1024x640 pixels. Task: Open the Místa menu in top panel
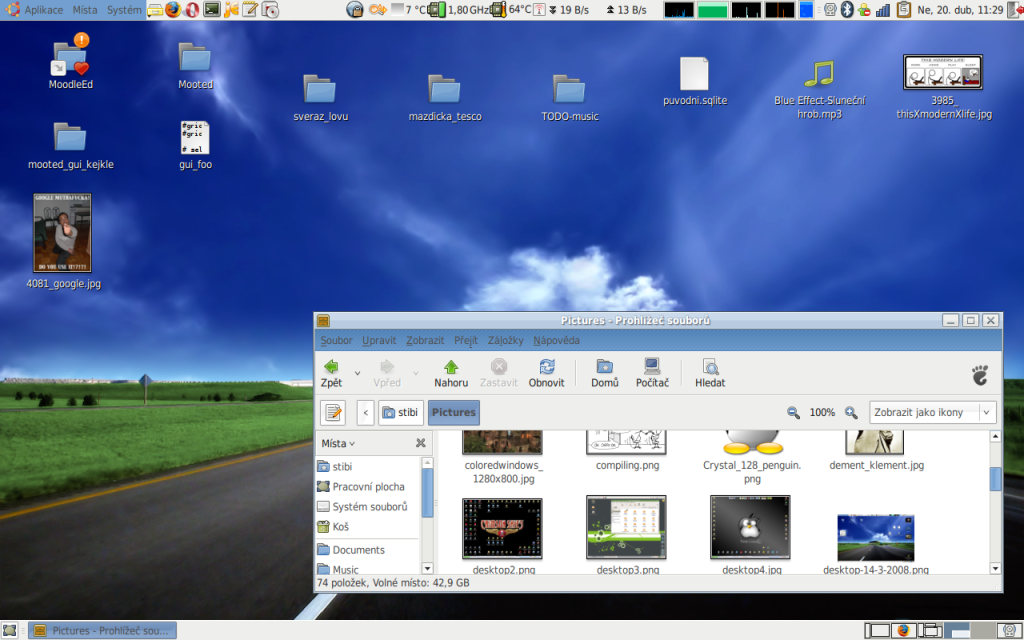click(x=85, y=10)
